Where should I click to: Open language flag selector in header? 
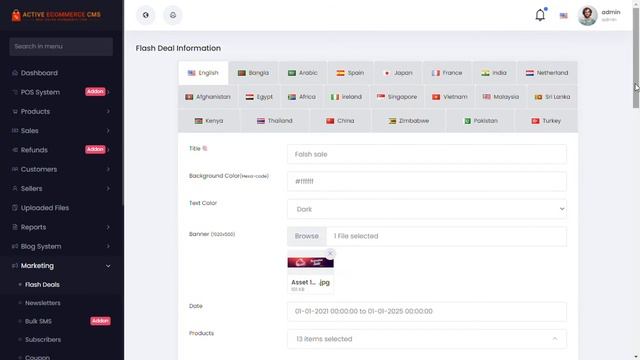pos(564,16)
